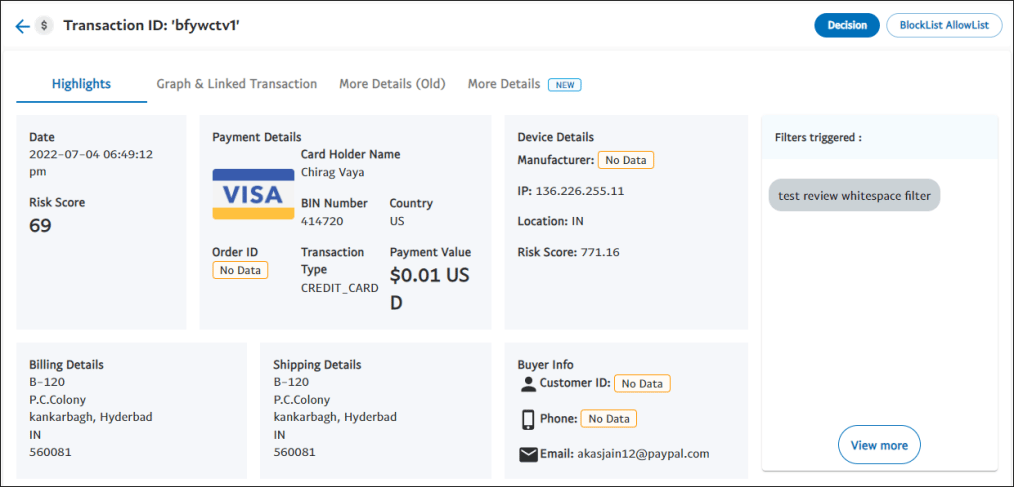Open the More Details (Old) tab

[392, 84]
